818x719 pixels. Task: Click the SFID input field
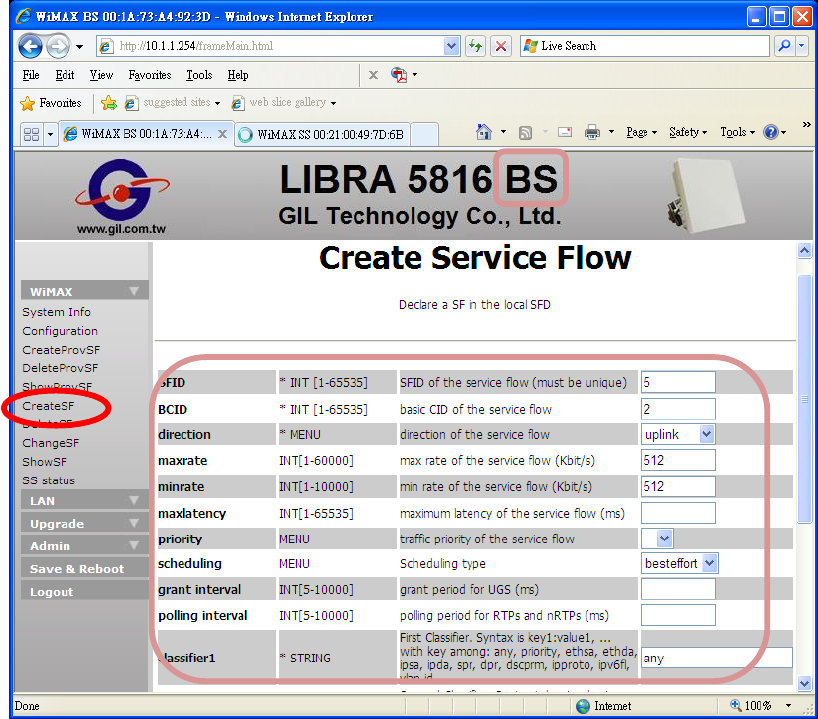click(x=678, y=382)
